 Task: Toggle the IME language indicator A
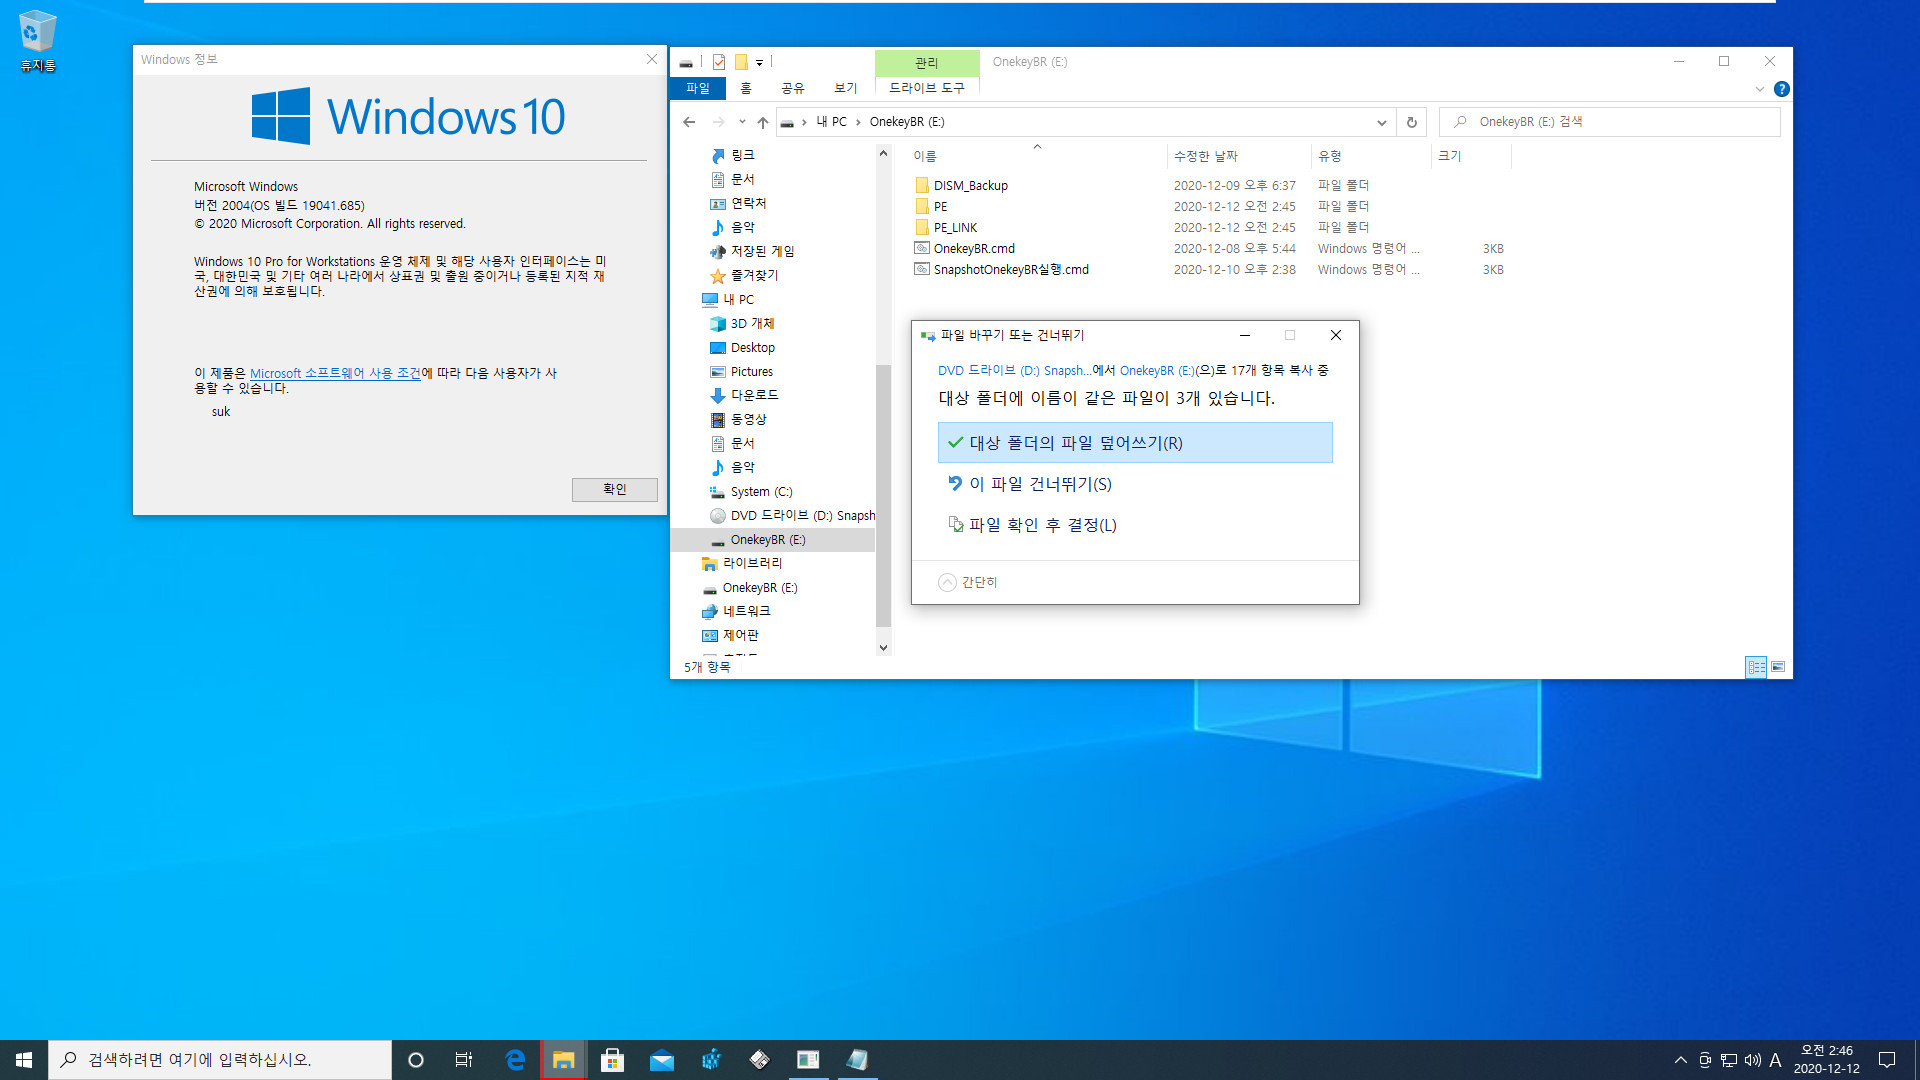(1775, 1060)
